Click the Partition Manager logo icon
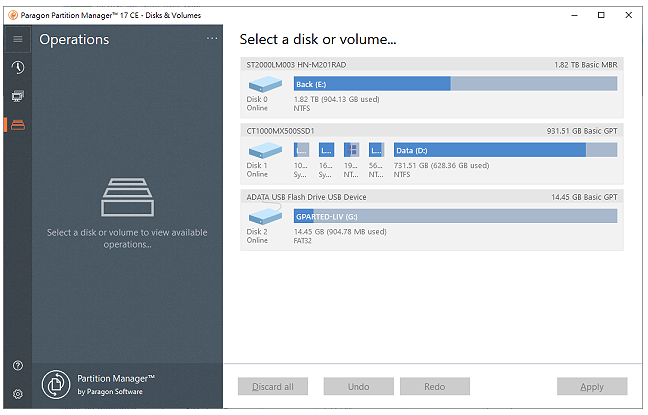 tap(56, 384)
